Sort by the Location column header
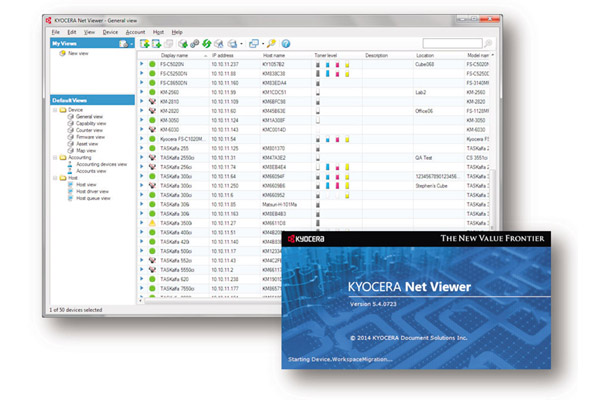The width and height of the screenshot is (600, 400). click(425, 56)
